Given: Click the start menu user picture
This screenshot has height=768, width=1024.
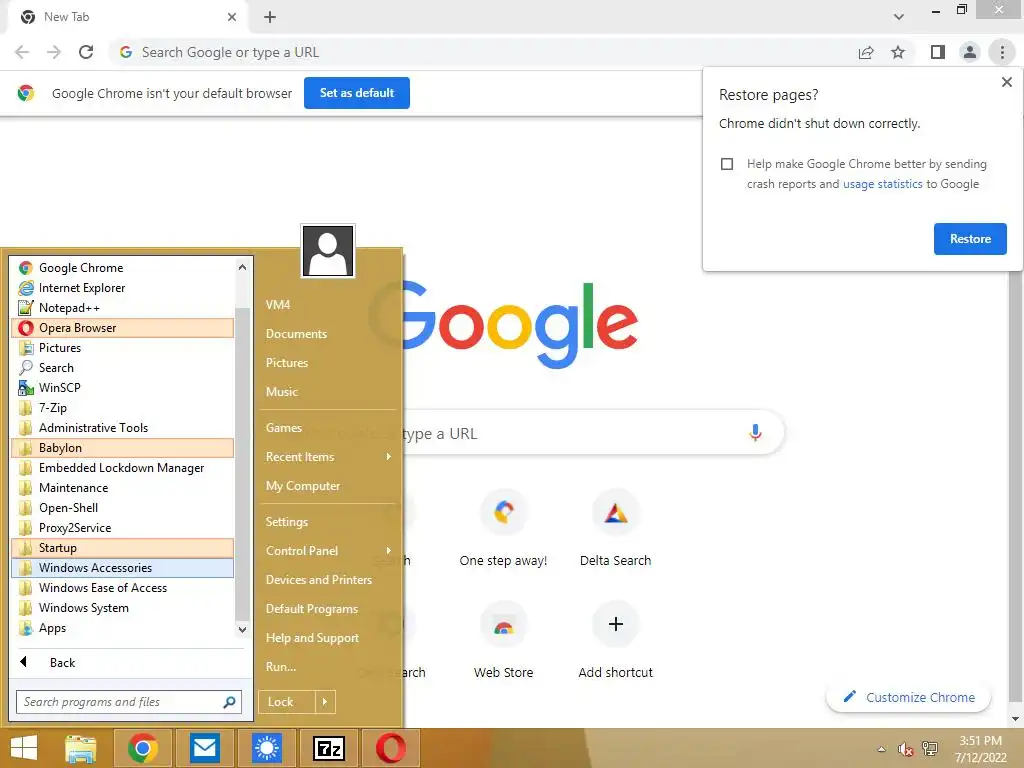Looking at the screenshot, I should [x=328, y=251].
